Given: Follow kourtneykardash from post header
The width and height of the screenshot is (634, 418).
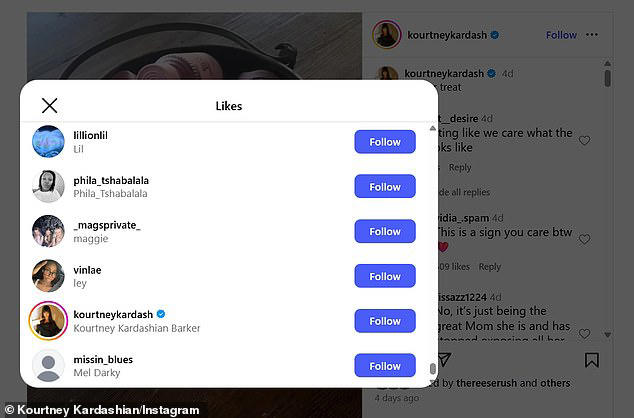Looking at the screenshot, I should (x=561, y=35).
